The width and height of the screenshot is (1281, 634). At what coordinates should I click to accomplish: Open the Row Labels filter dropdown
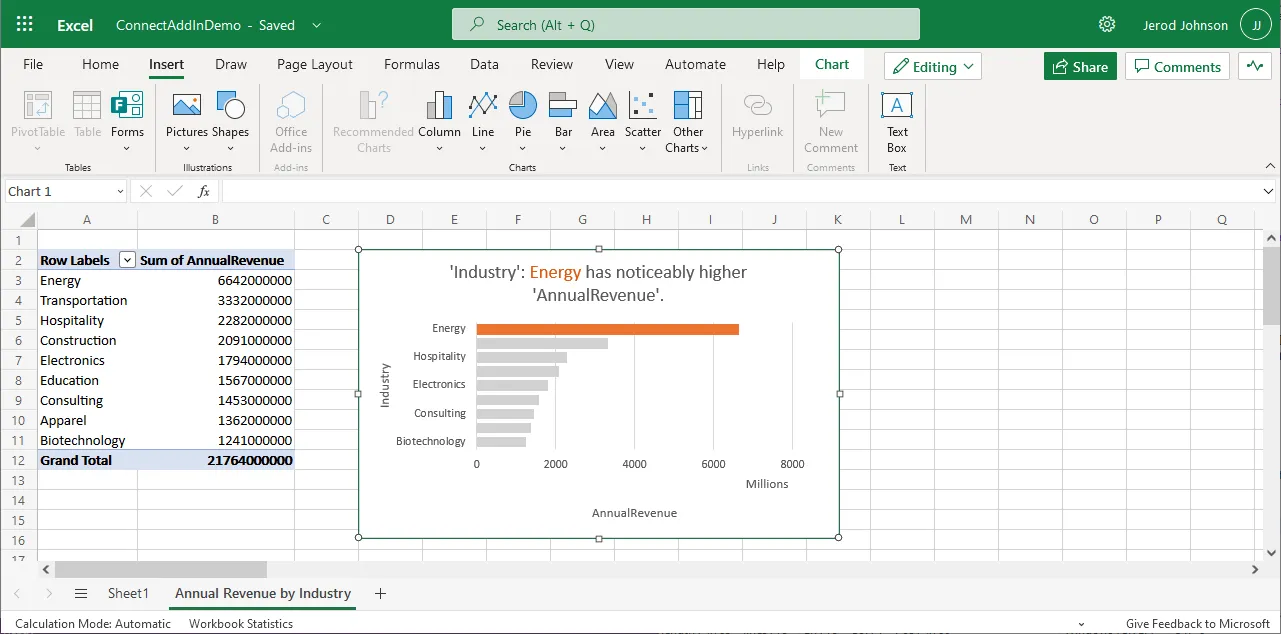(x=127, y=259)
